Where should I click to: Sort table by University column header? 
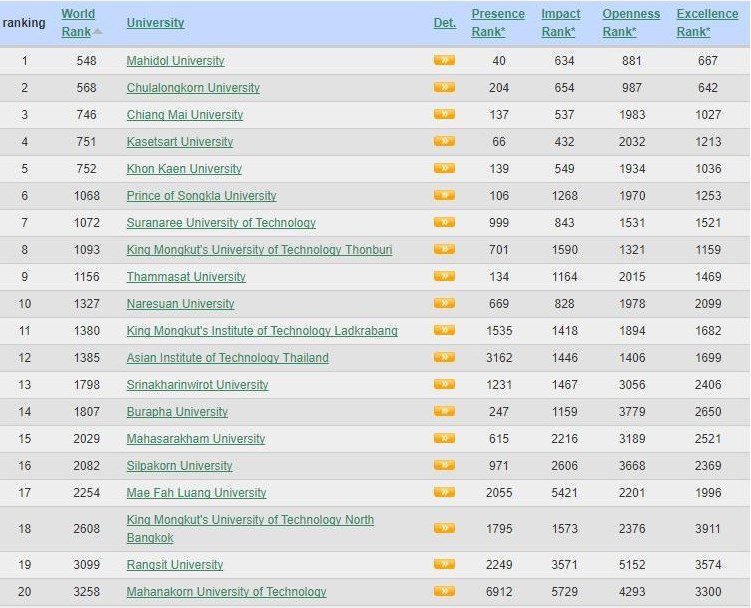(155, 23)
